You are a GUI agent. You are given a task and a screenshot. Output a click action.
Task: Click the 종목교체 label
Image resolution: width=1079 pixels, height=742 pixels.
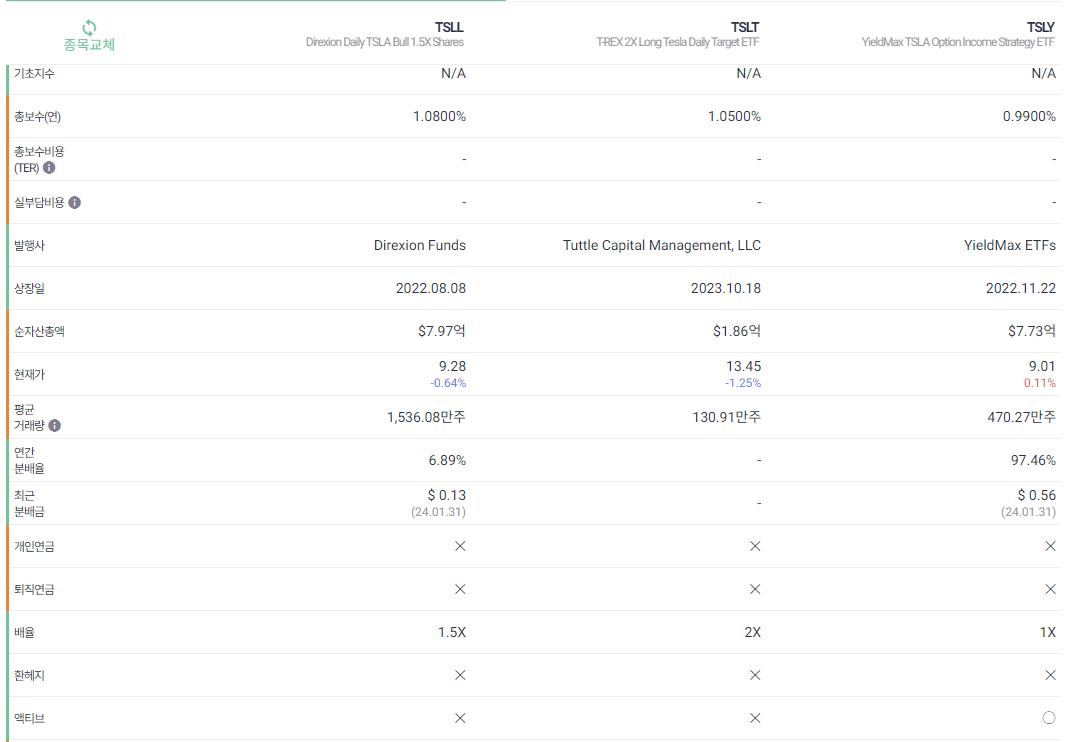[89, 45]
